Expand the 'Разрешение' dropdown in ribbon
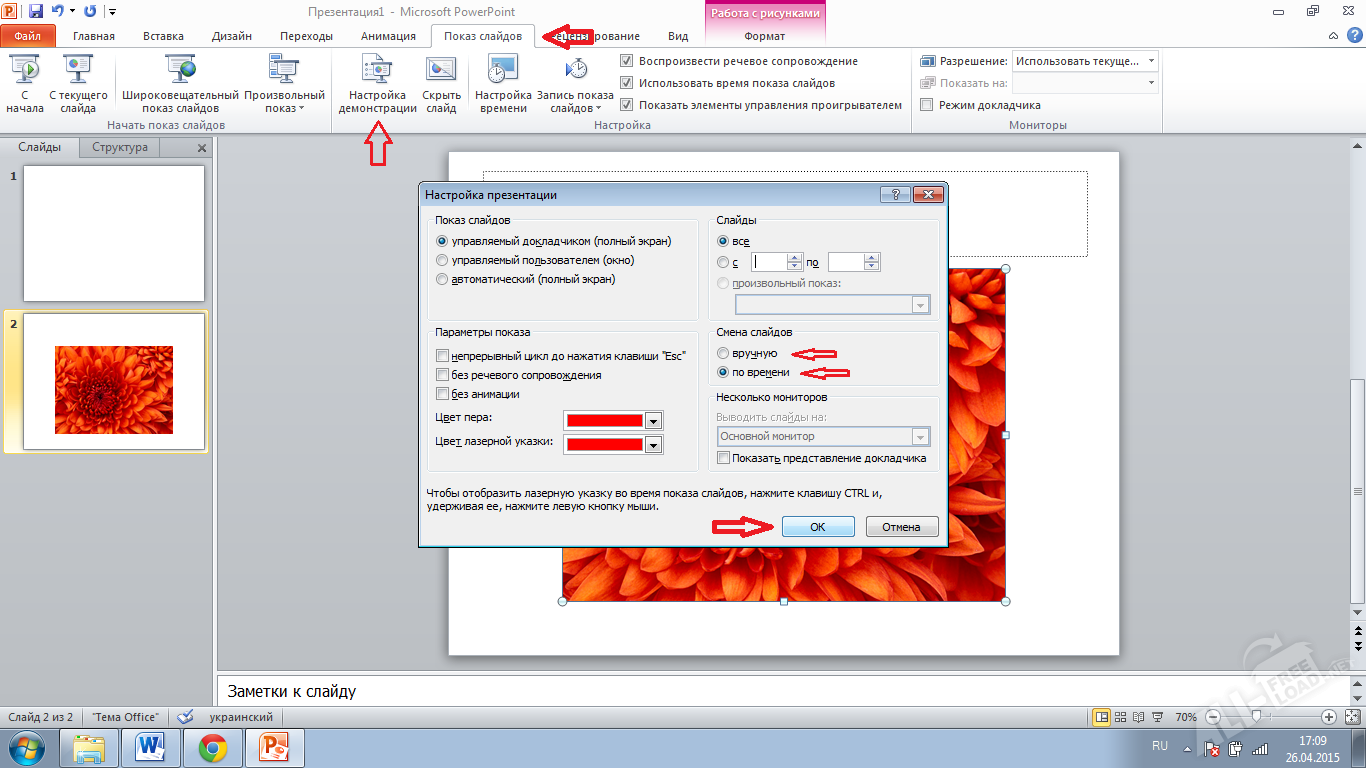Screen dimensions: 1366x768 coord(1151,61)
